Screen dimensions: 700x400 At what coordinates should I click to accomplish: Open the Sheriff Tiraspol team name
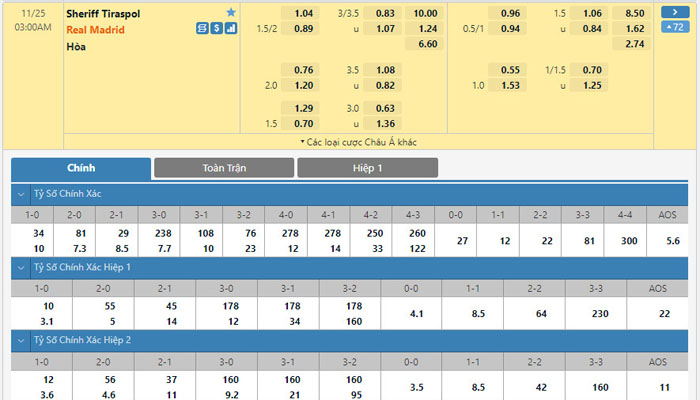coord(103,14)
